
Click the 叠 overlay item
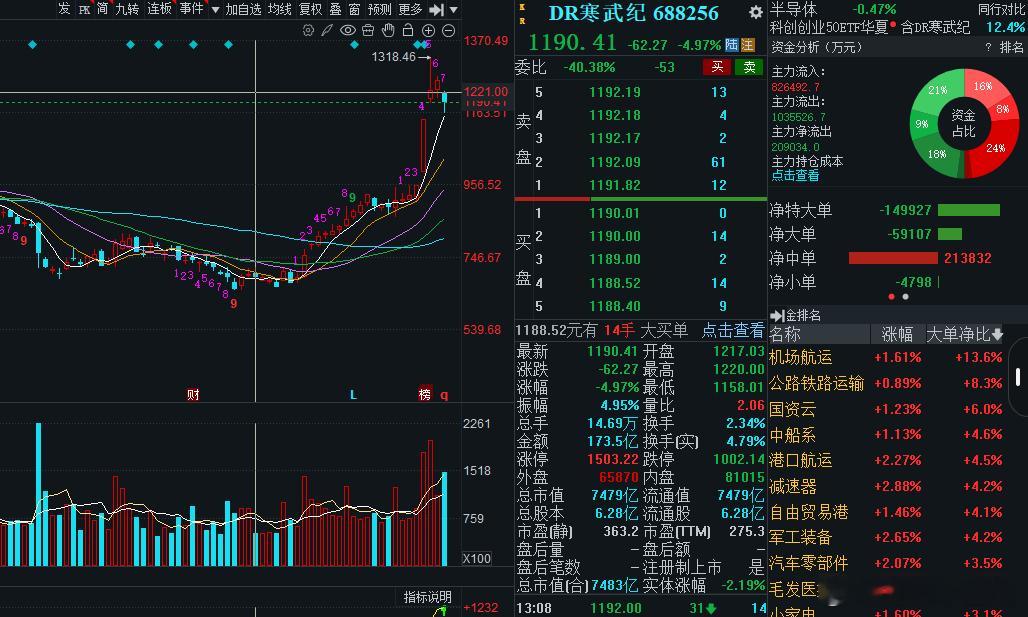[x=336, y=9]
